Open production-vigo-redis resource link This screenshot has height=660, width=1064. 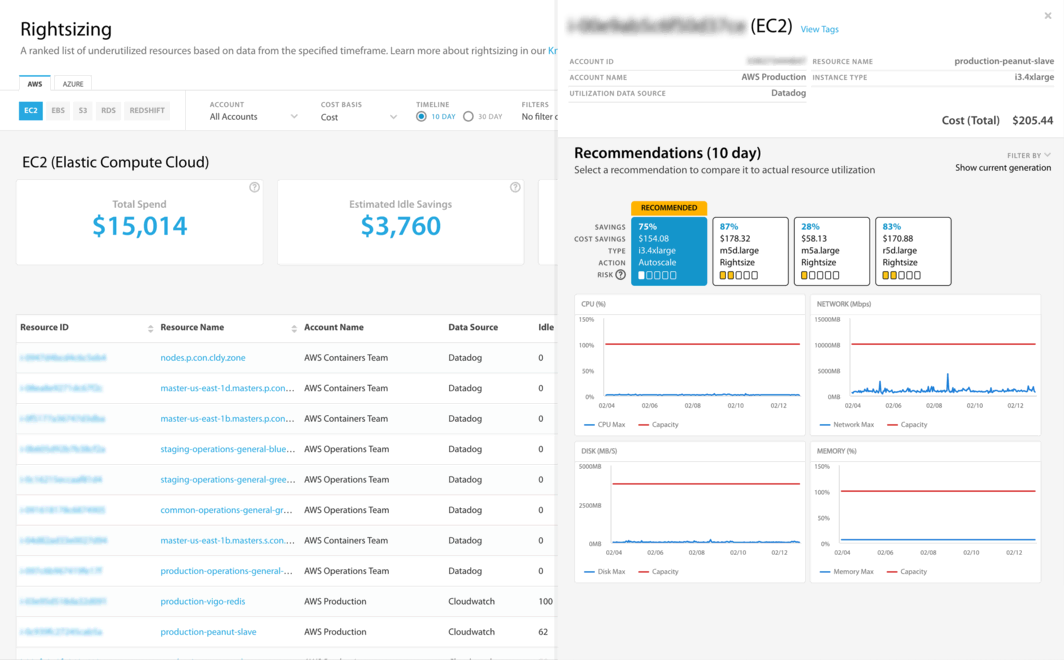coord(202,602)
